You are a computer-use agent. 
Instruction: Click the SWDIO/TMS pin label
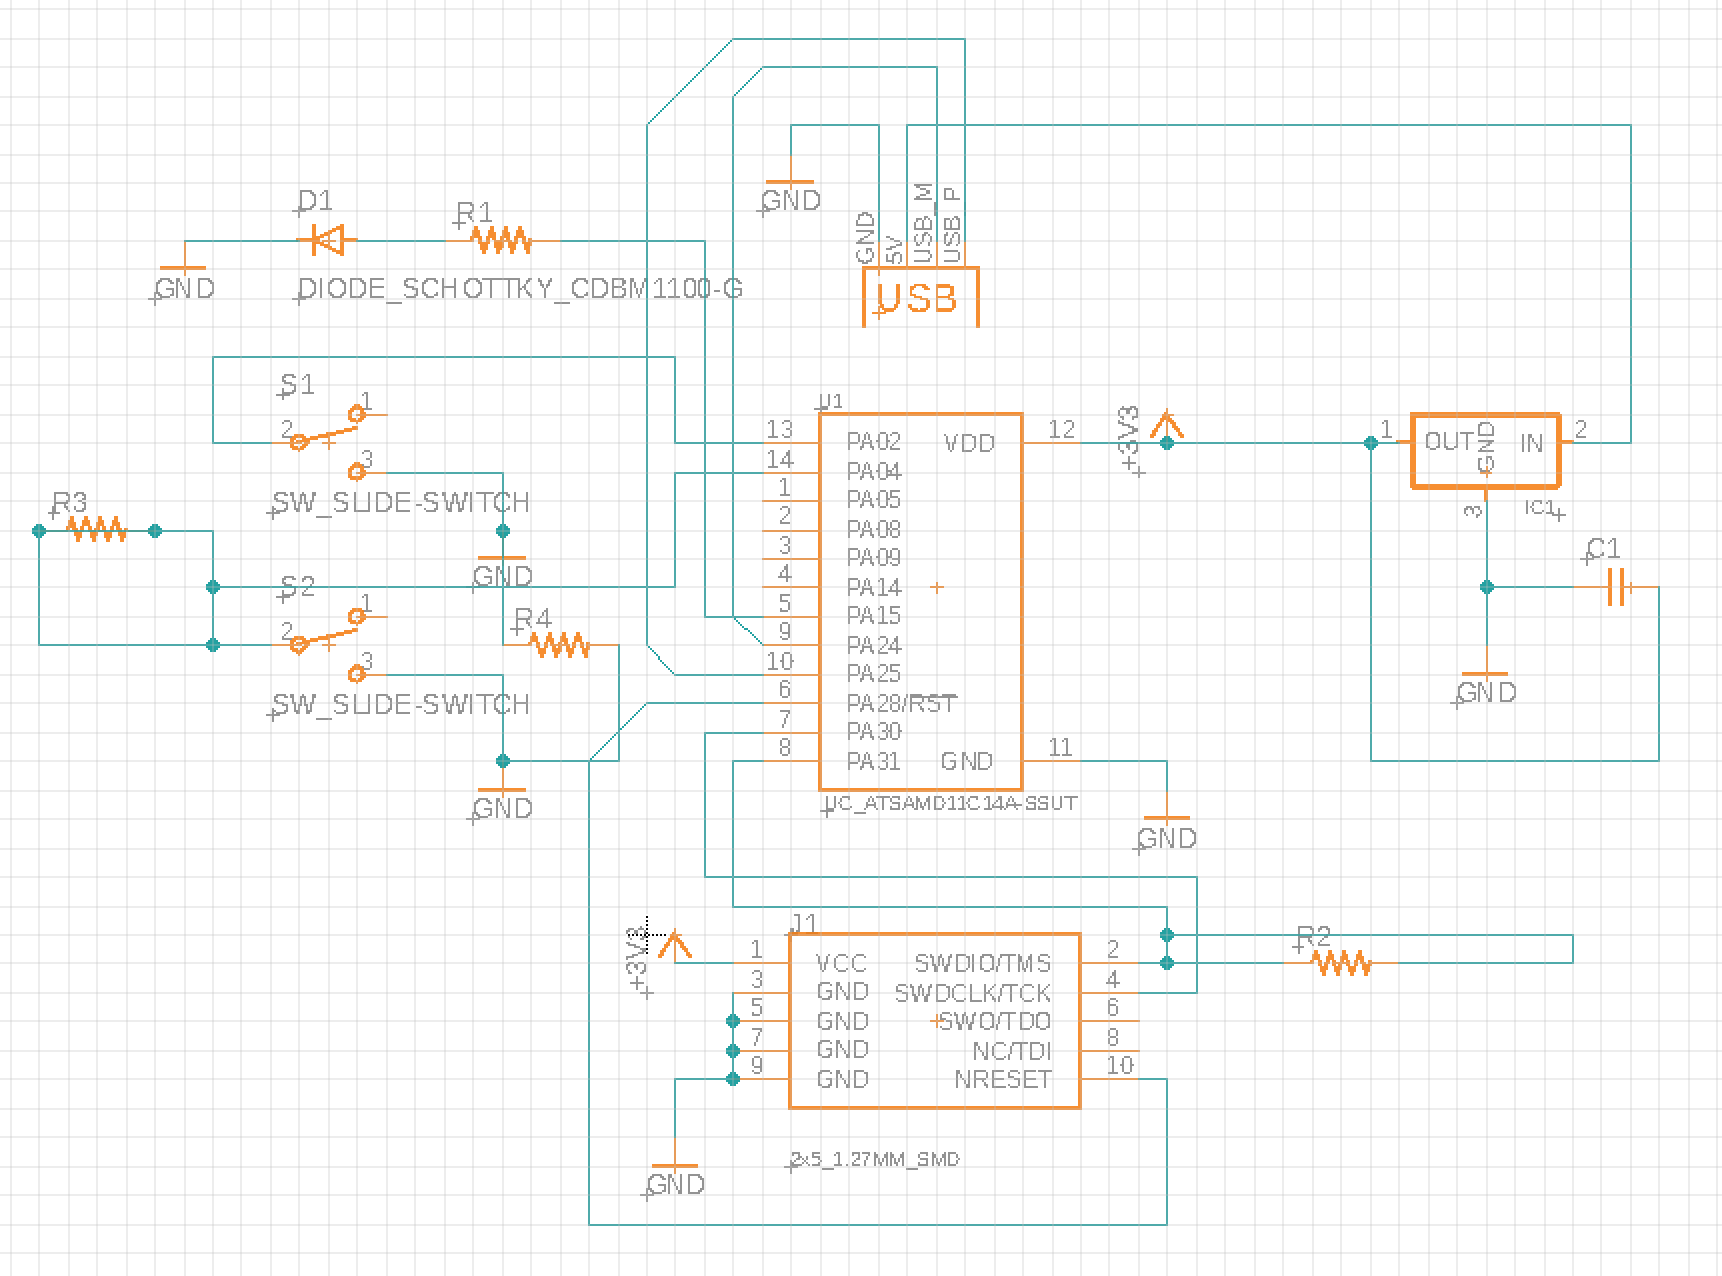click(982, 963)
